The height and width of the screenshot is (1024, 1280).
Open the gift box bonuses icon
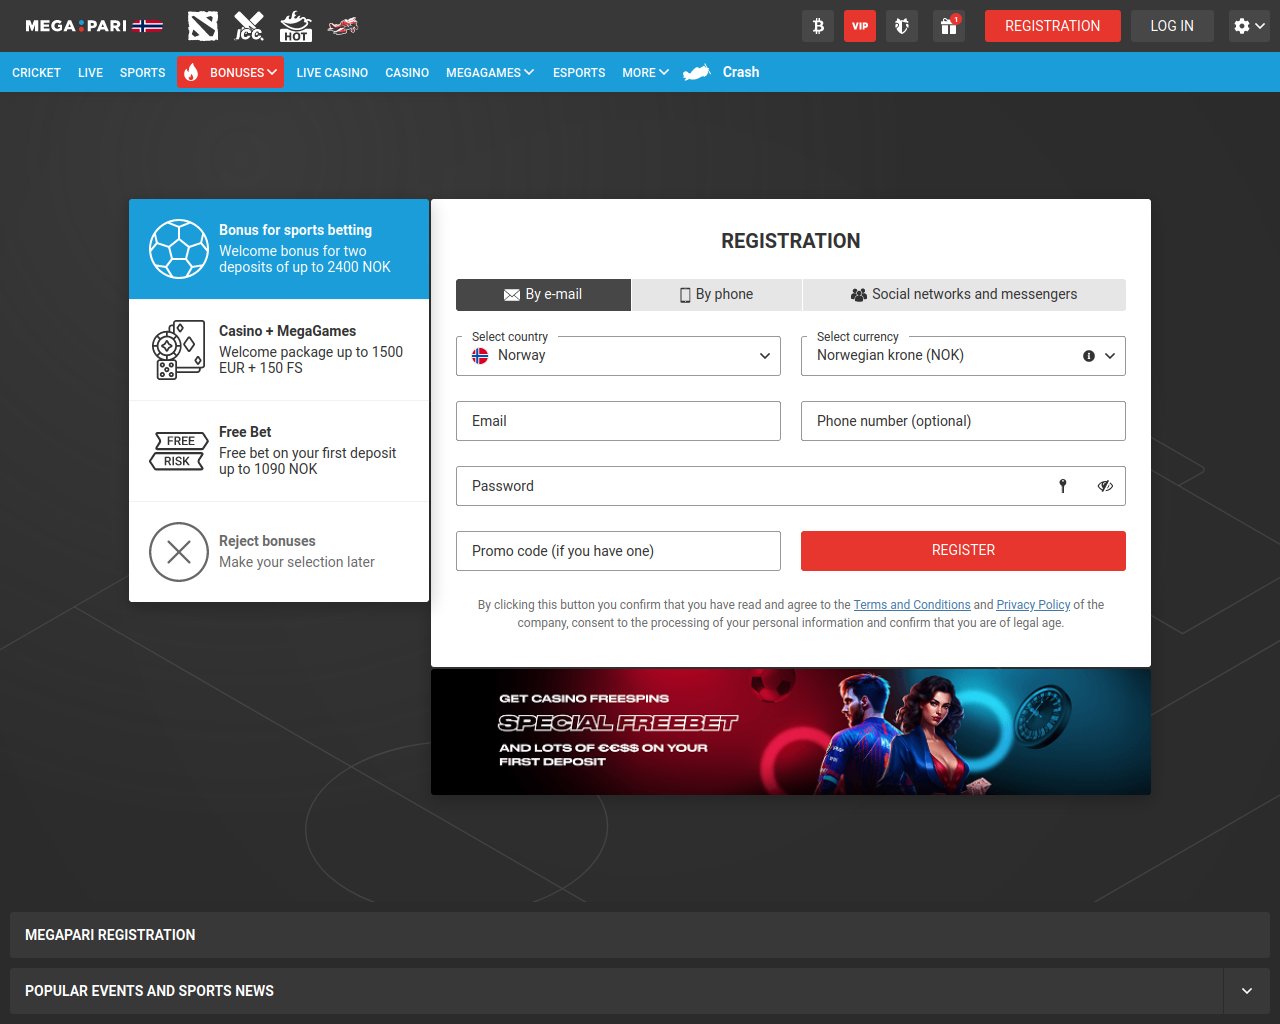coord(948,26)
